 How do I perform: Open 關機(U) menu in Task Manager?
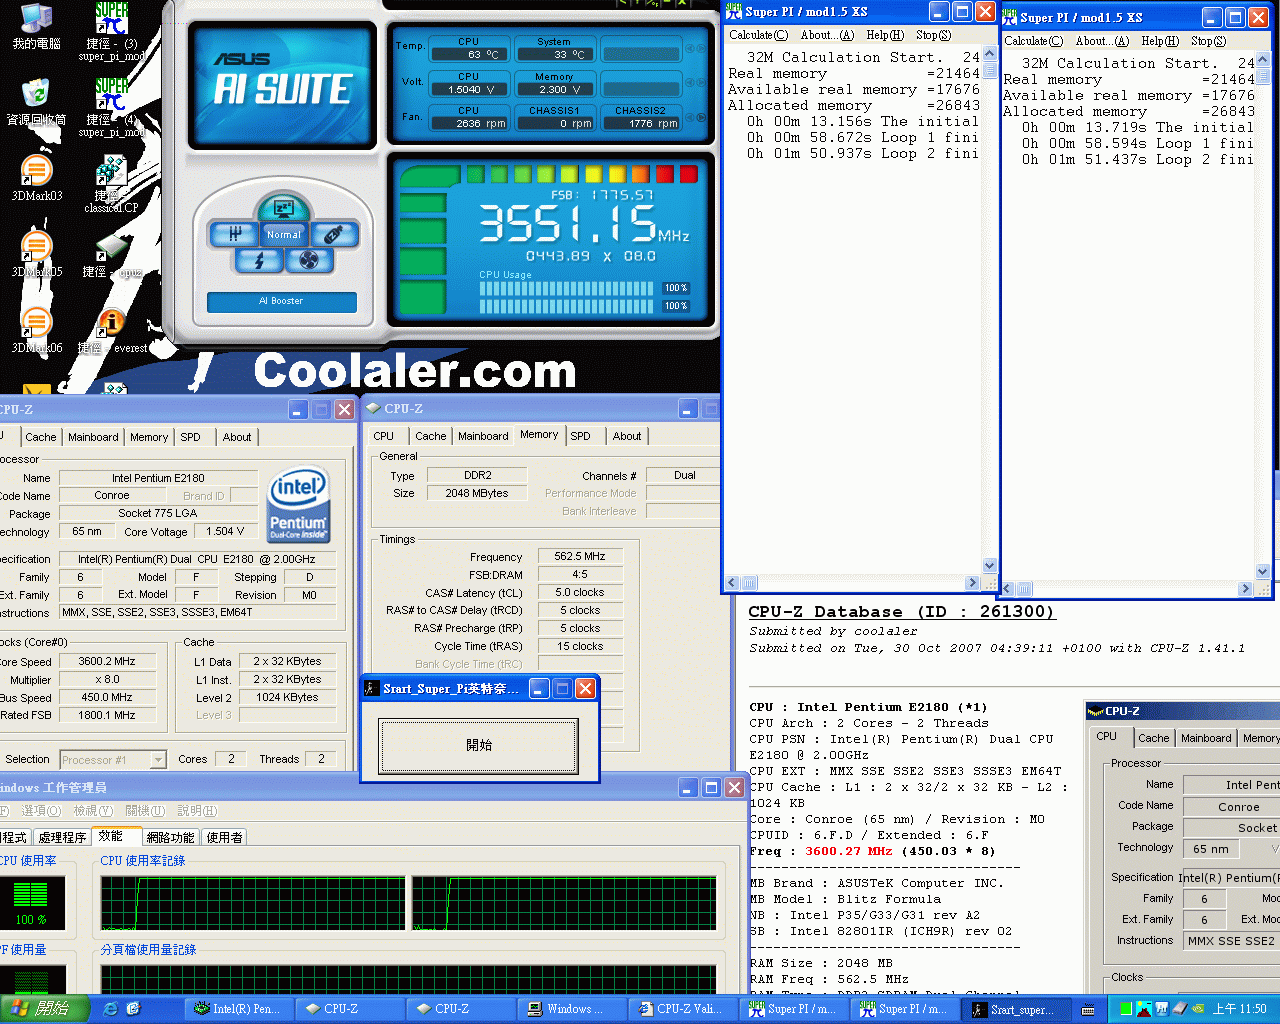tap(145, 811)
